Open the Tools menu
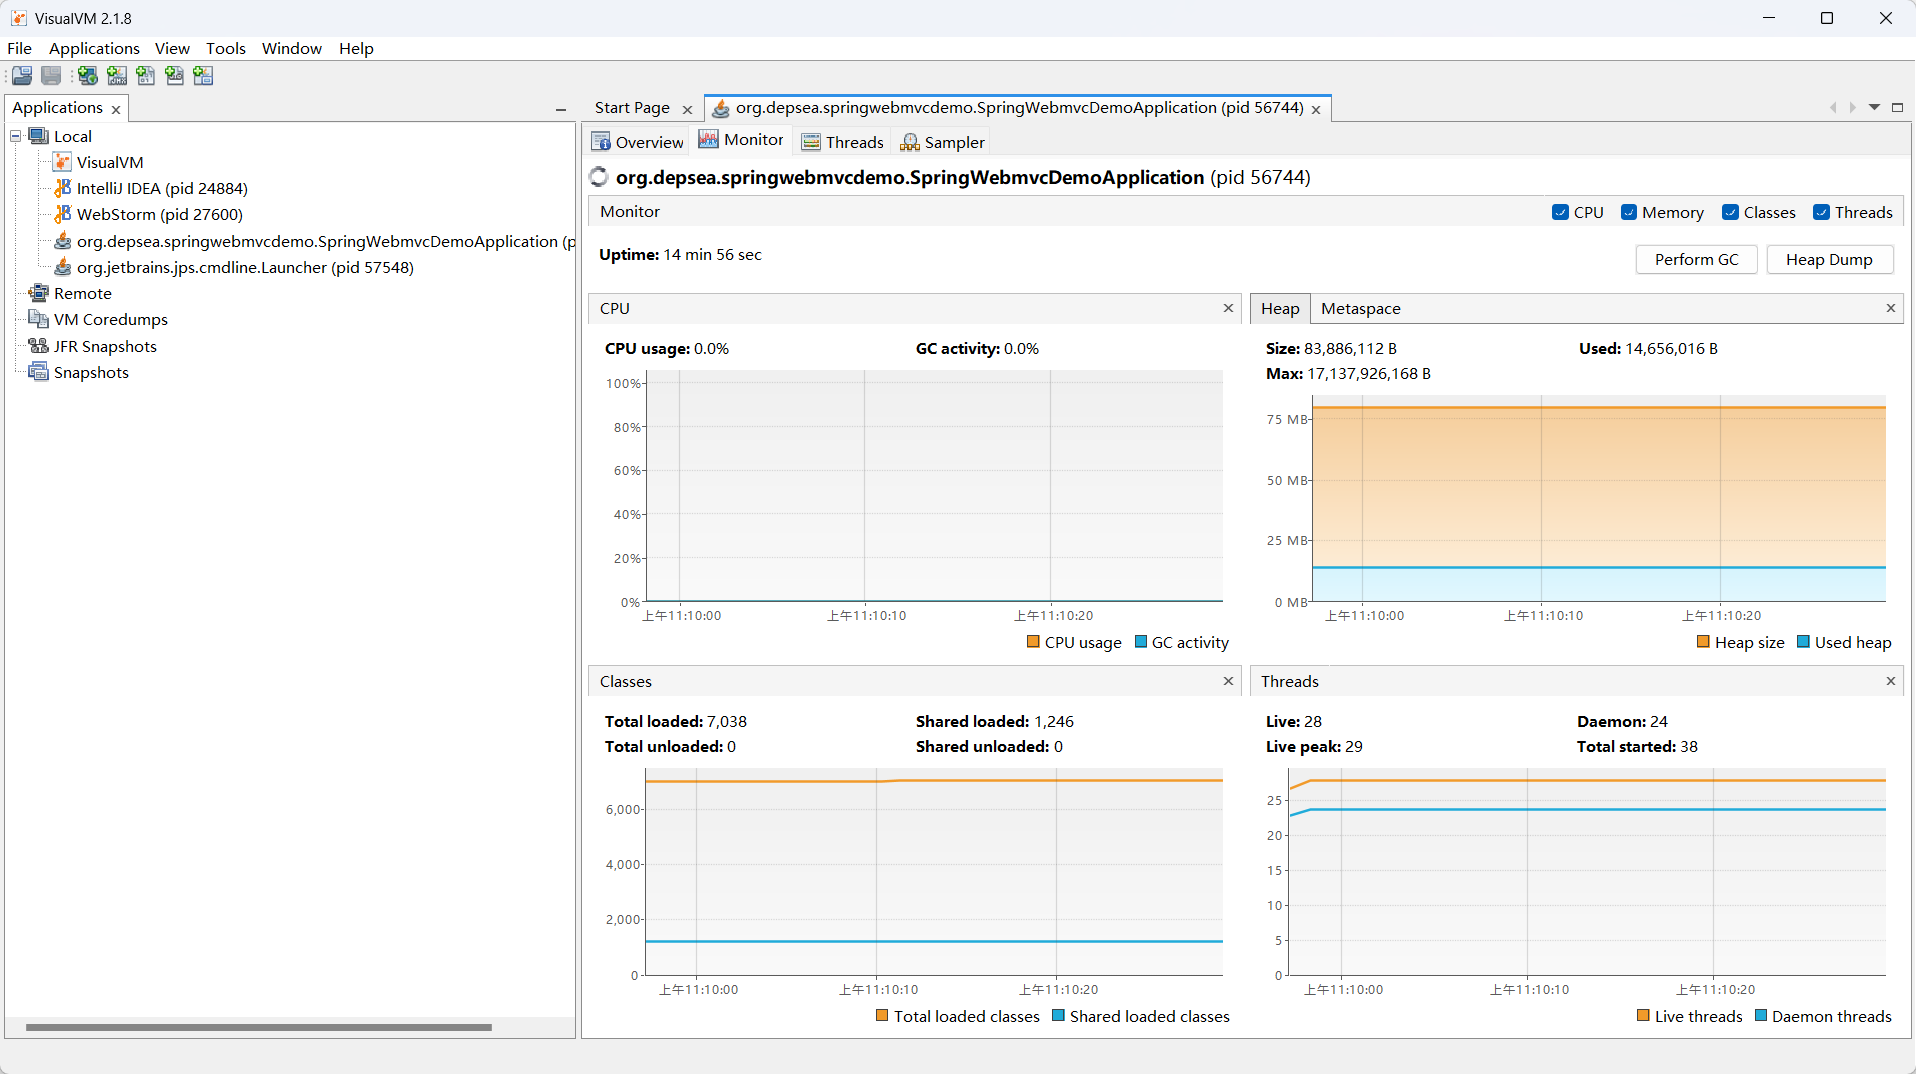This screenshot has width=1916, height=1074. tap(225, 48)
